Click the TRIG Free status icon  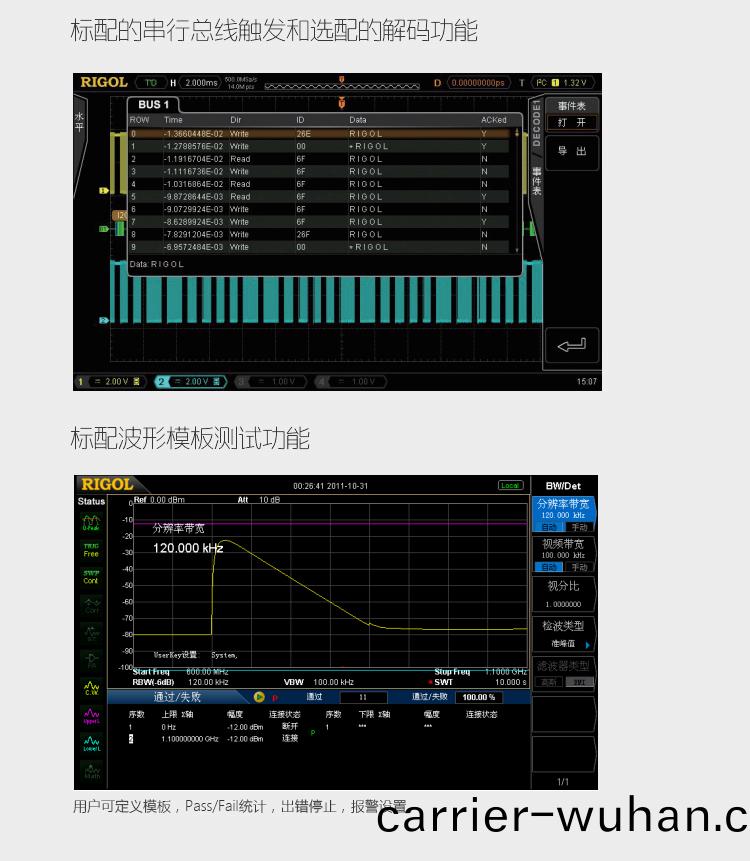click(91, 550)
